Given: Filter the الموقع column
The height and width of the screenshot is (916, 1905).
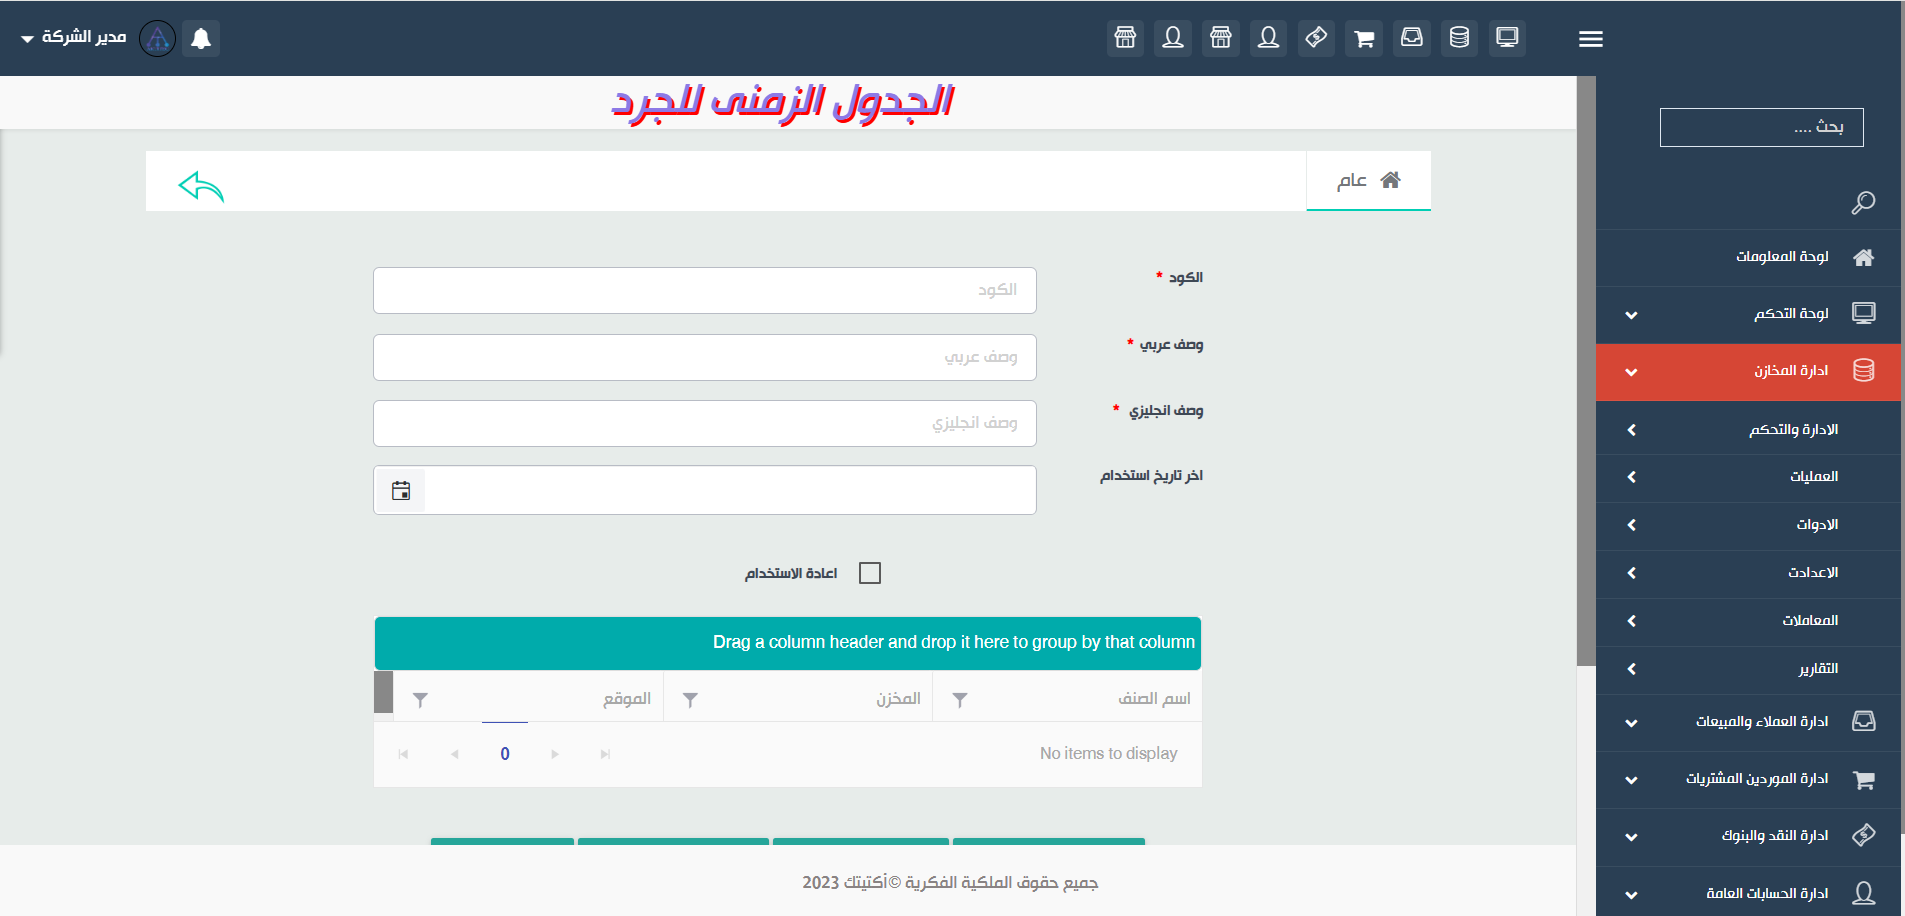Looking at the screenshot, I should point(420,700).
